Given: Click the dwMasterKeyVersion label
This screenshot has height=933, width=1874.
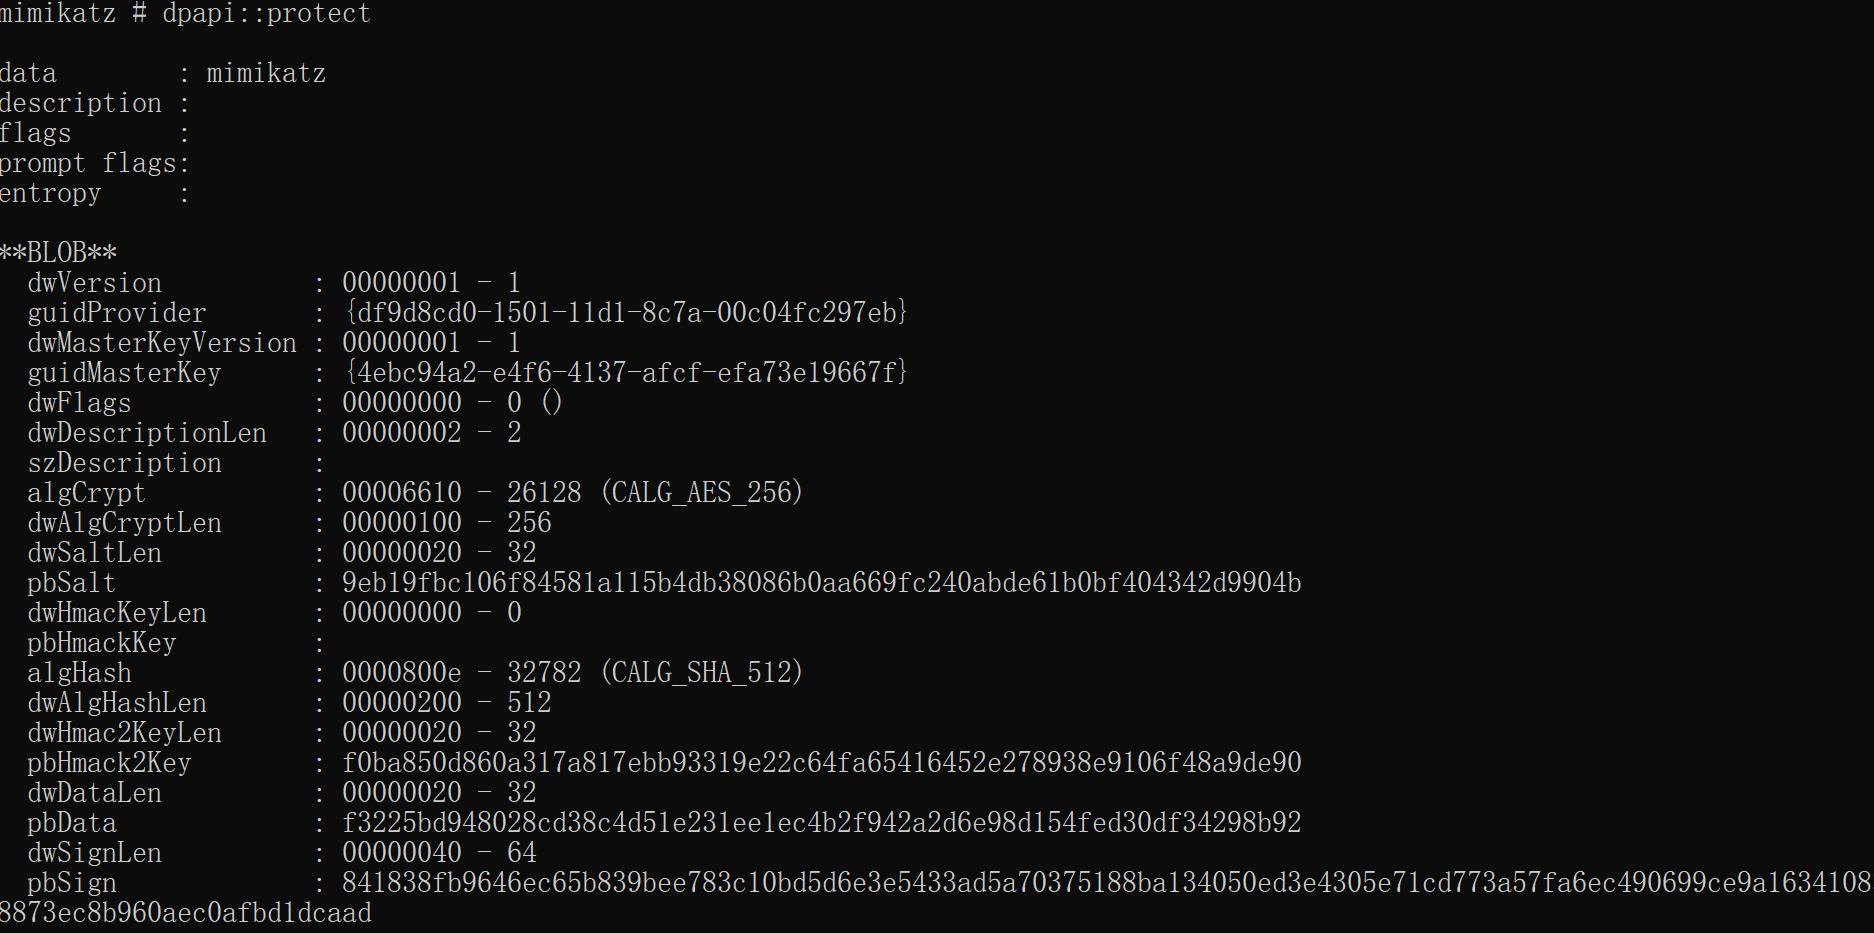Looking at the screenshot, I should click(x=162, y=343).
